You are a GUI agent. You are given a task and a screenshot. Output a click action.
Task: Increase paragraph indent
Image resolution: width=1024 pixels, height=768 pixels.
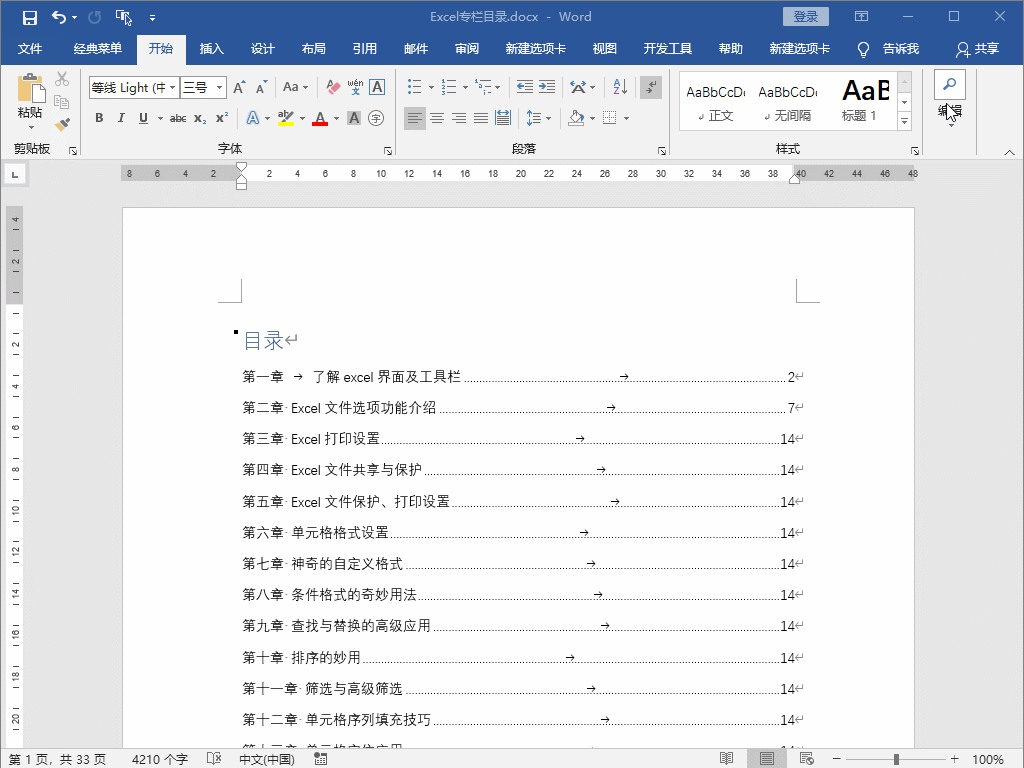tap(547, 87)
